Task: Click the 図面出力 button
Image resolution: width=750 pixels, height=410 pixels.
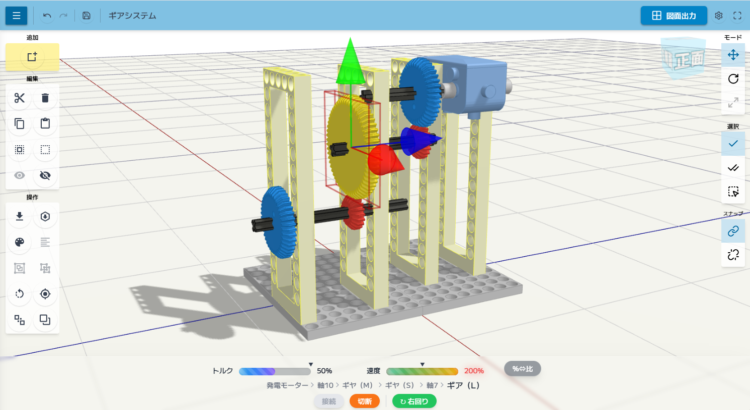Action: pyautogui.click(x=674, y=16)
